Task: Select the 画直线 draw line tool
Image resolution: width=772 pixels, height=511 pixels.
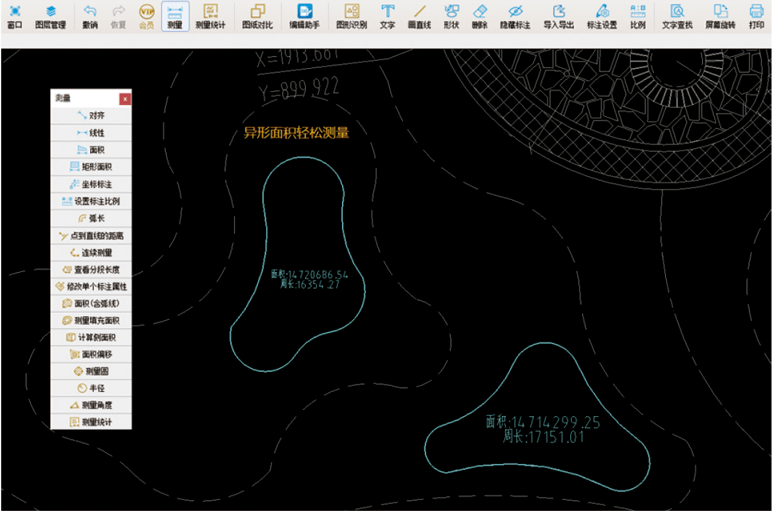Action: [420, 16]
